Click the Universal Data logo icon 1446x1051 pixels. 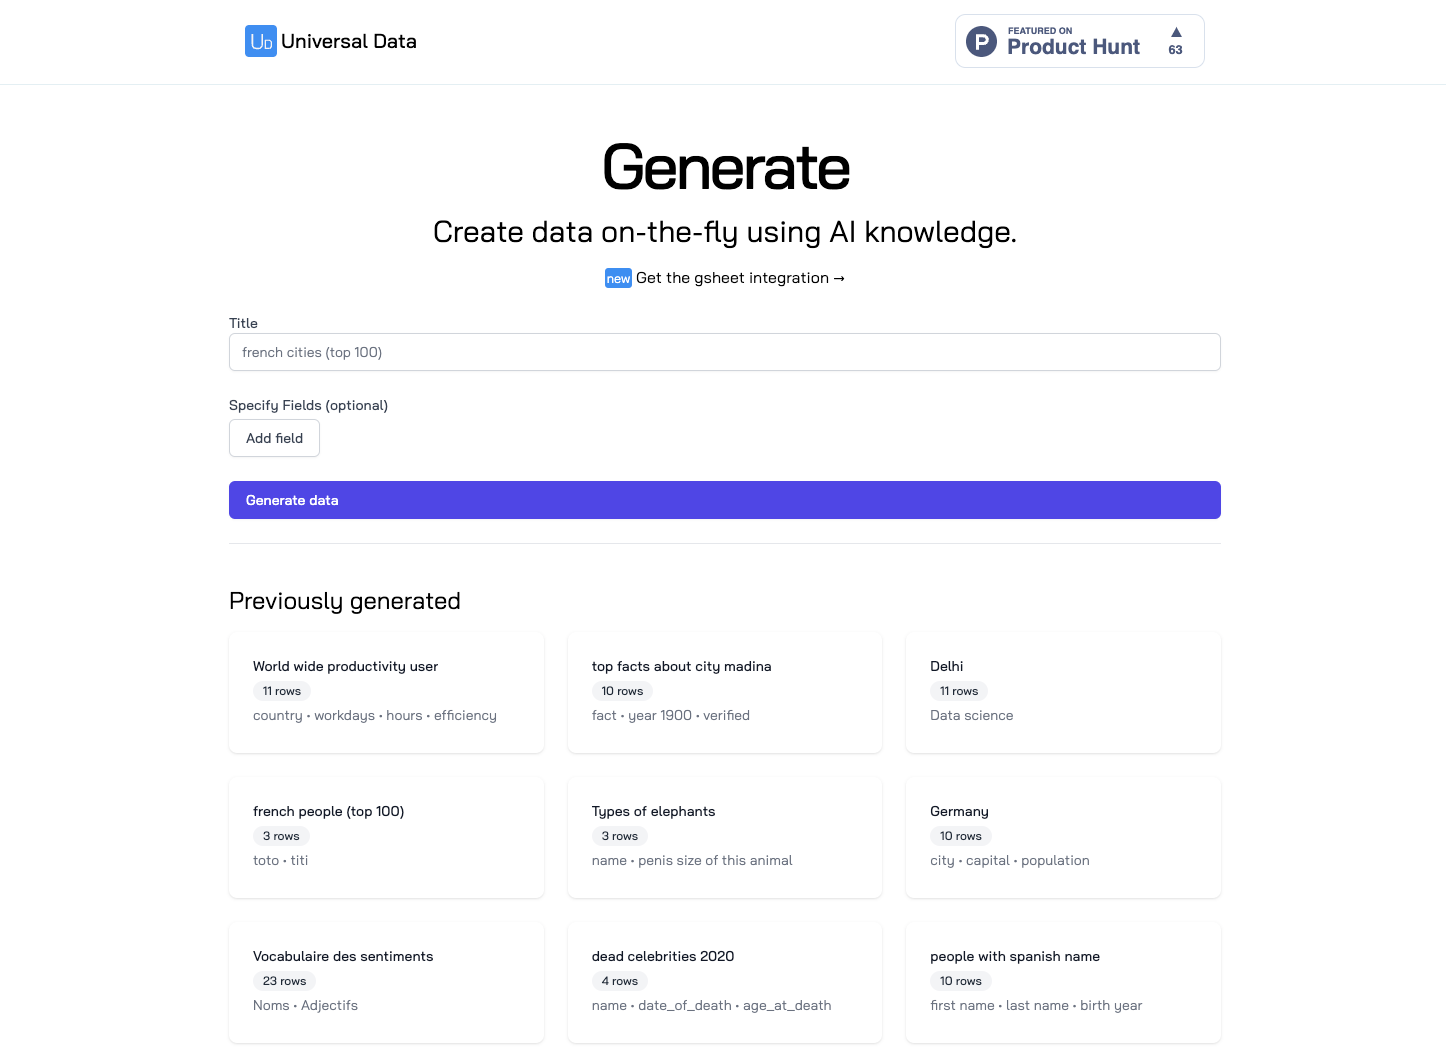(260, 41)
